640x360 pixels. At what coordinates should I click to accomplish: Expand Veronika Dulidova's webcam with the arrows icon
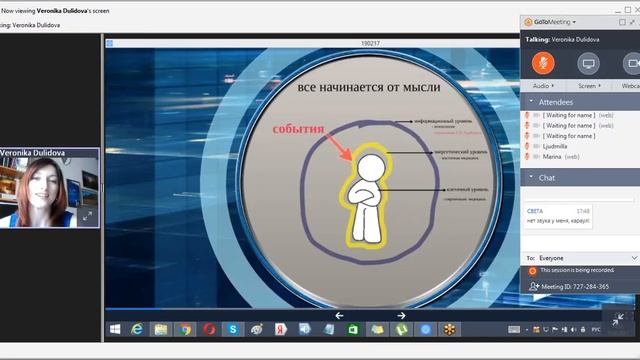coord(87,216)
